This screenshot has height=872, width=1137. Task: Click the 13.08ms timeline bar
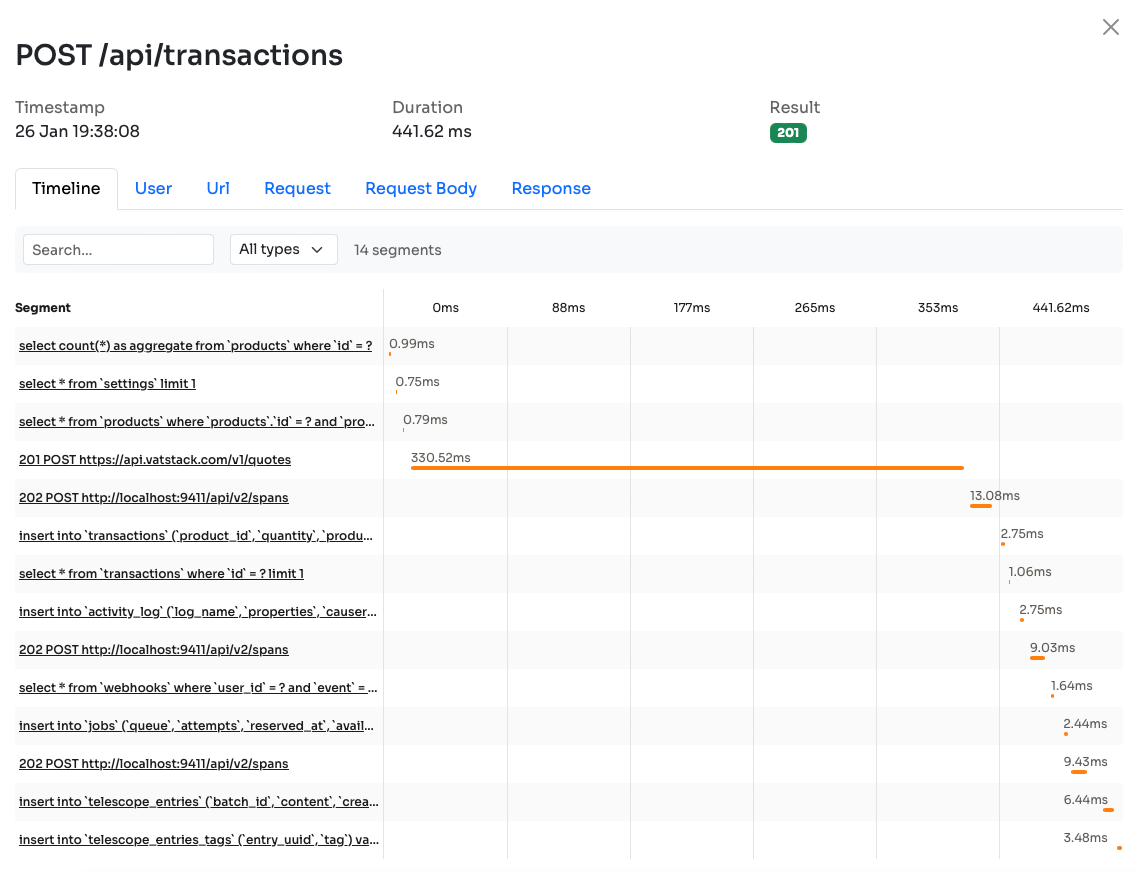coord(981,506)
